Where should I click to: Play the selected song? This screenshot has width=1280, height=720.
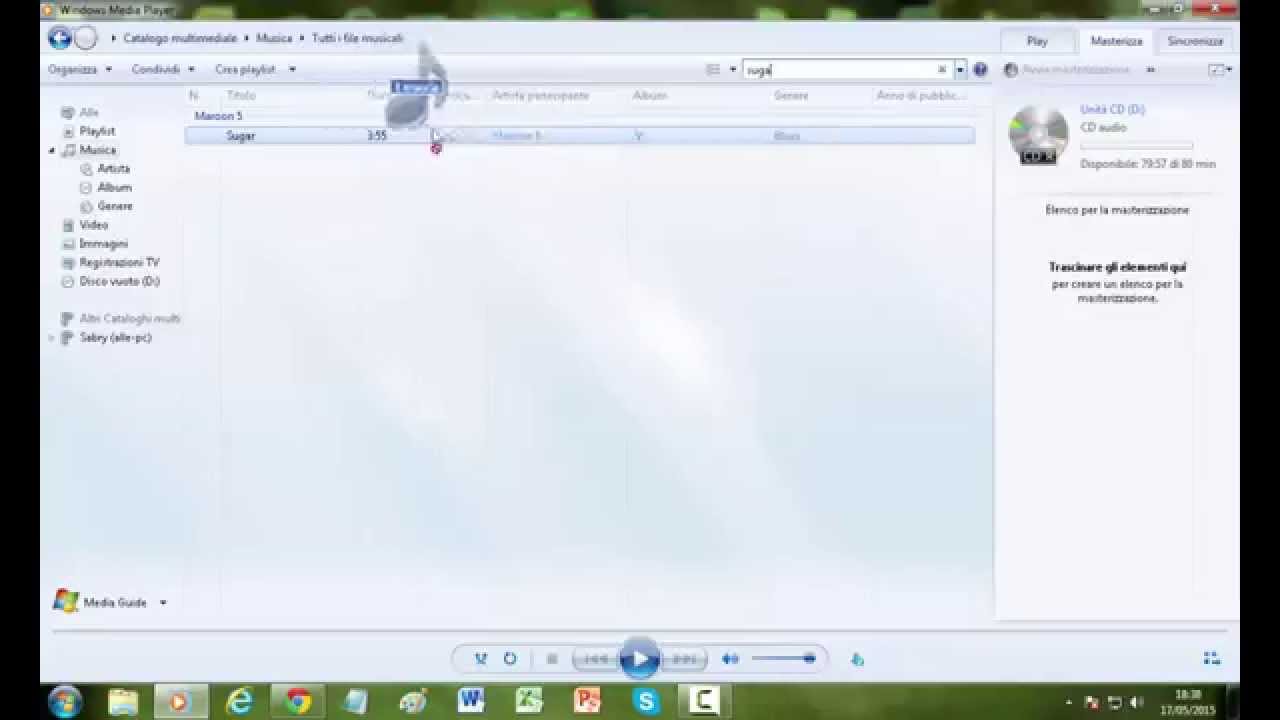[x=640, y=659]
